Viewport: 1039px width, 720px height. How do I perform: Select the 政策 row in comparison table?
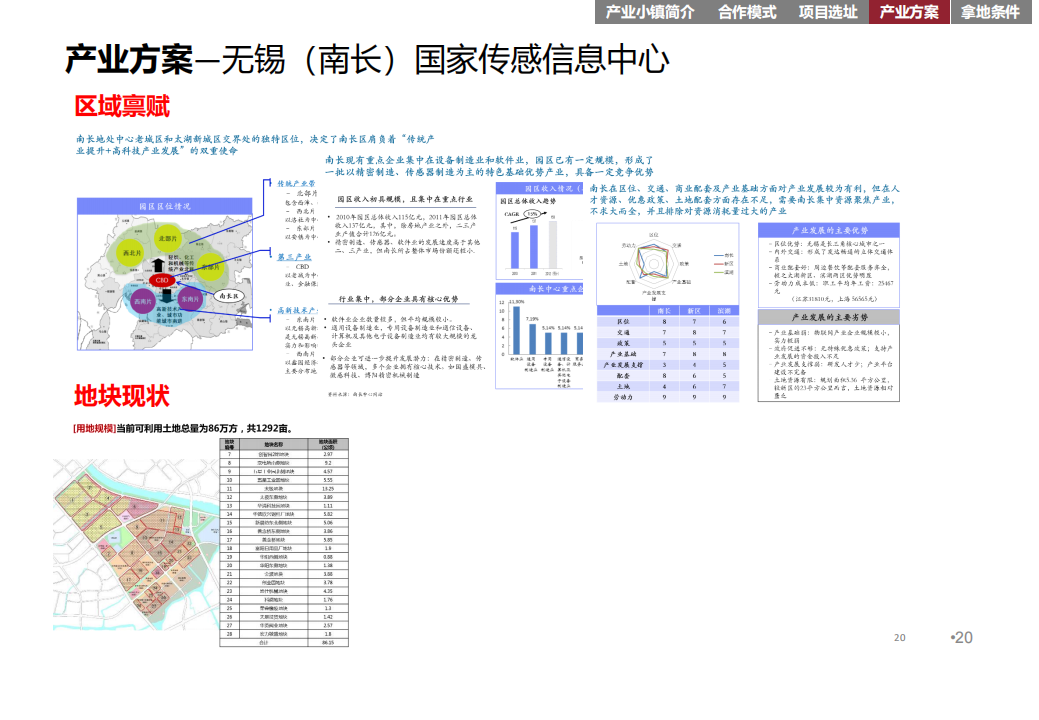(668, 343)
